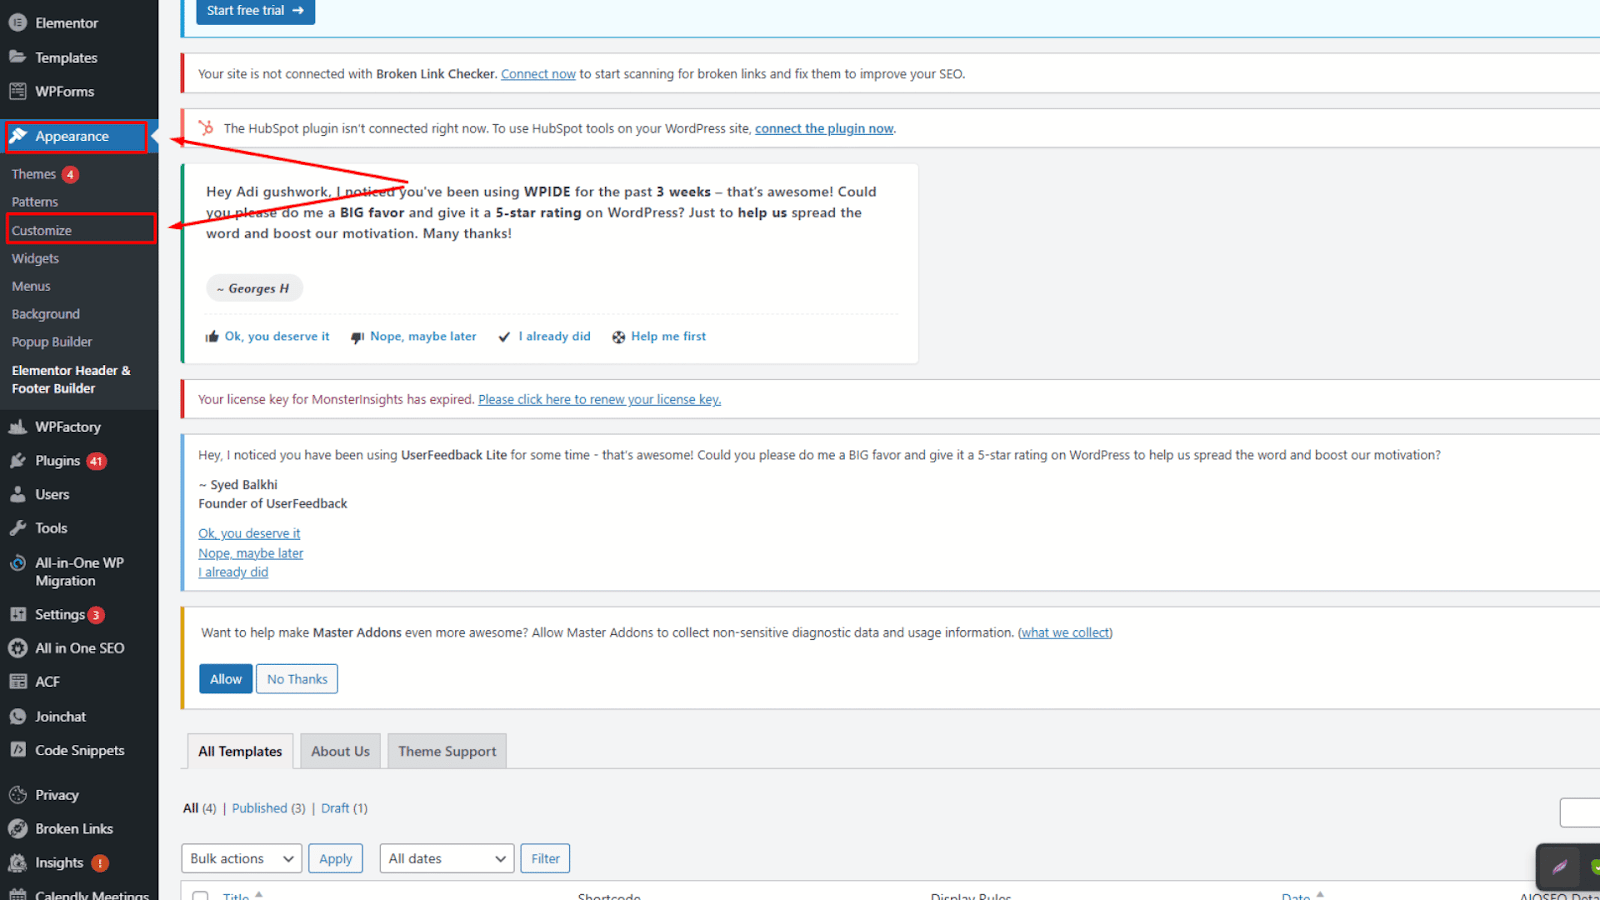The width and height of the screenshot is (1600, 900).
Task: Click Connect now for Broken Link Checker
Action: 538,74
